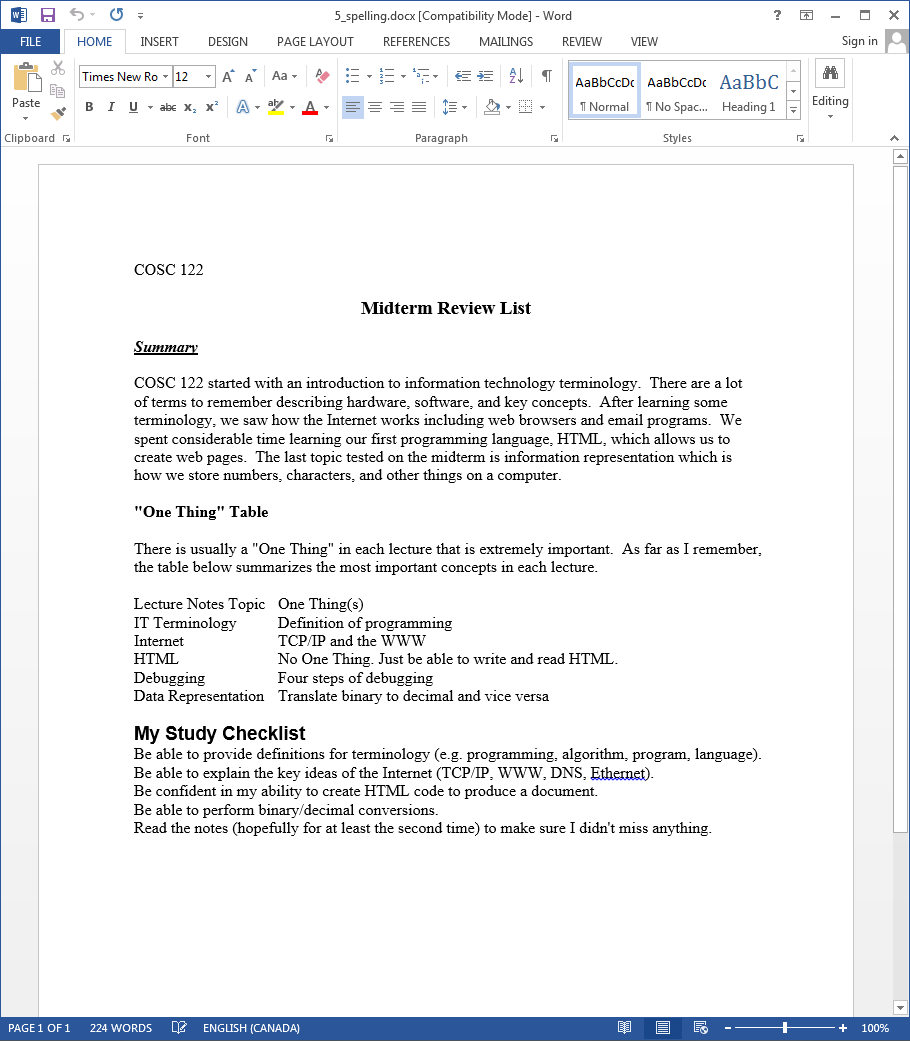910x1041 pixels.
Task: Cut selection with the scissors icon
Action: coord(58,68)
